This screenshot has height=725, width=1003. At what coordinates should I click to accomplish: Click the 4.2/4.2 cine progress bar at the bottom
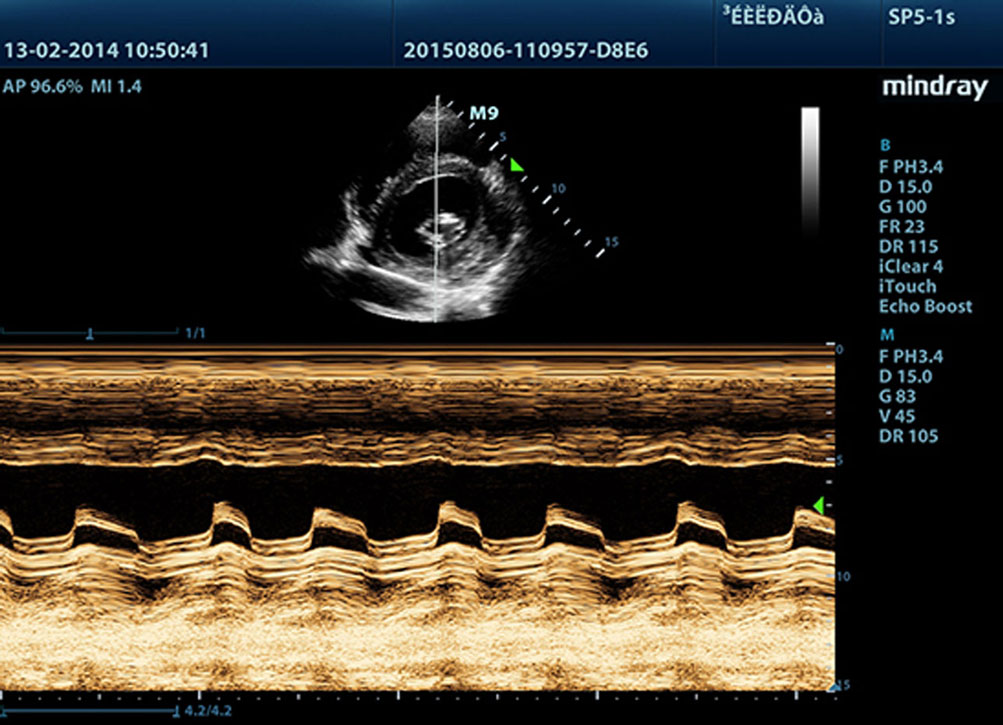click(88, 712)
